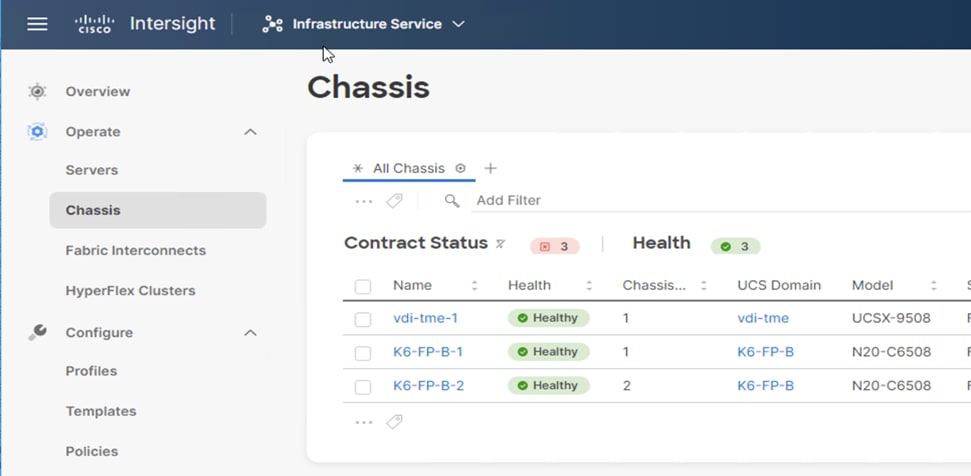Open Overview in the sidebar
Screen dimensions: 971x476
tap(98, 92)
